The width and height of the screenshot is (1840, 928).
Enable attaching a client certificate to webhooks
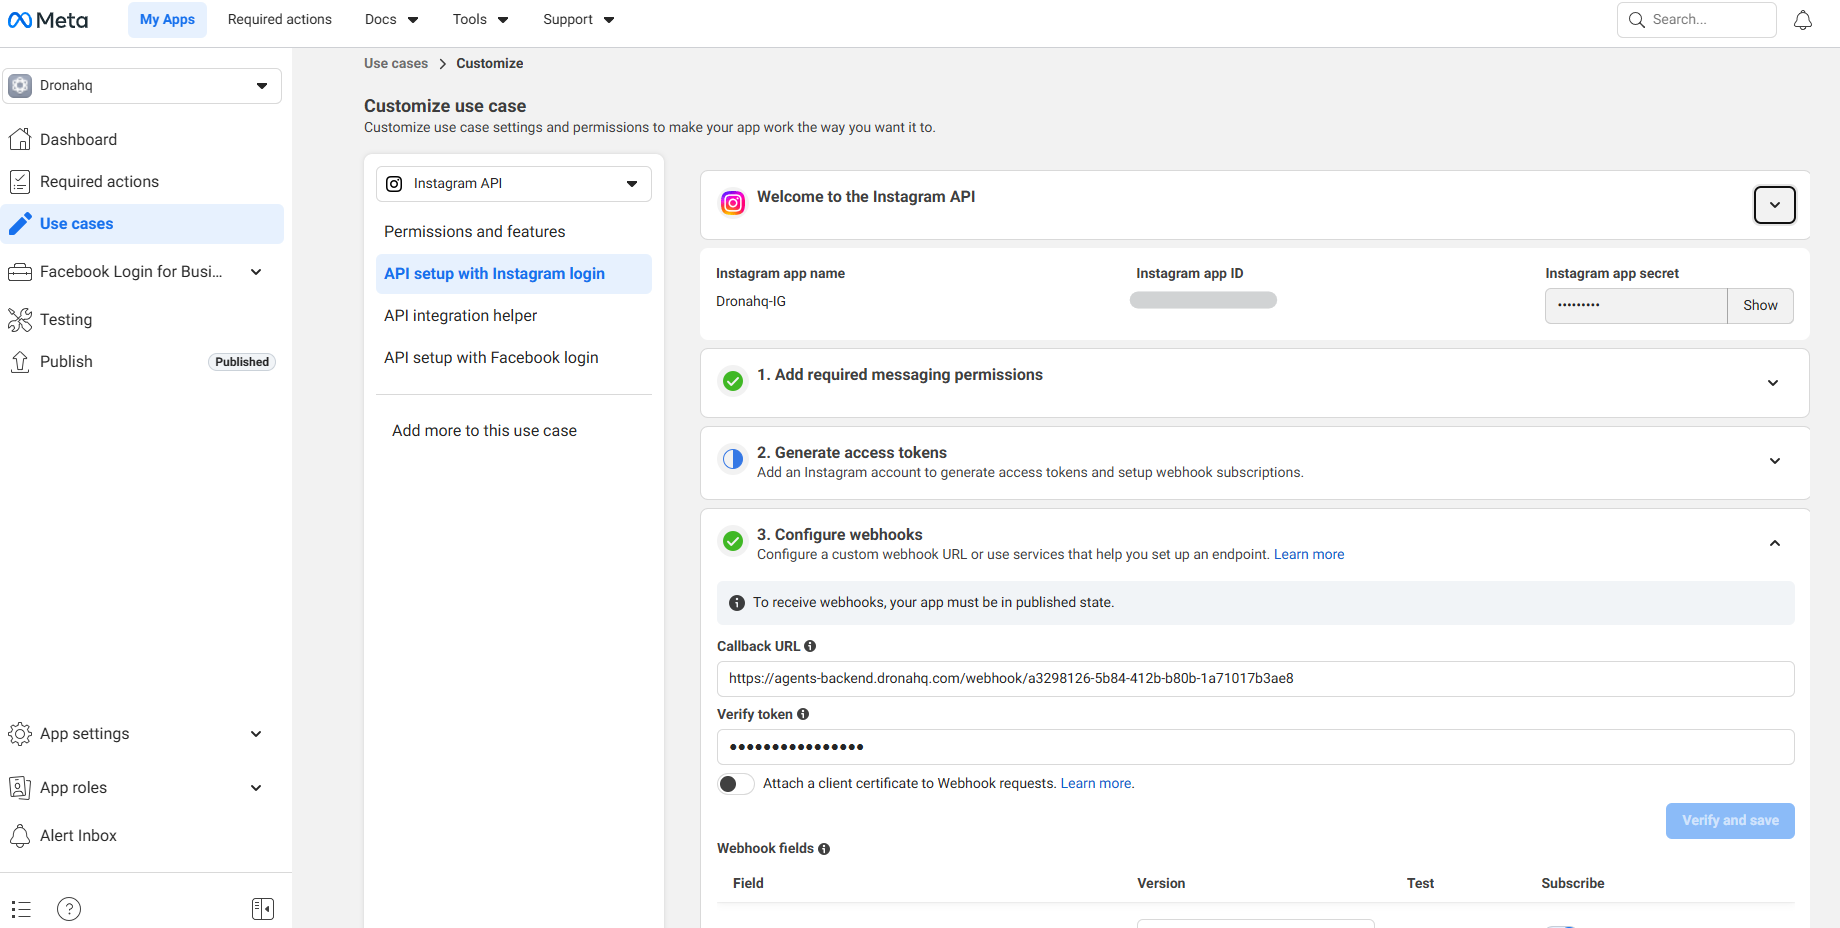point(735,783)
